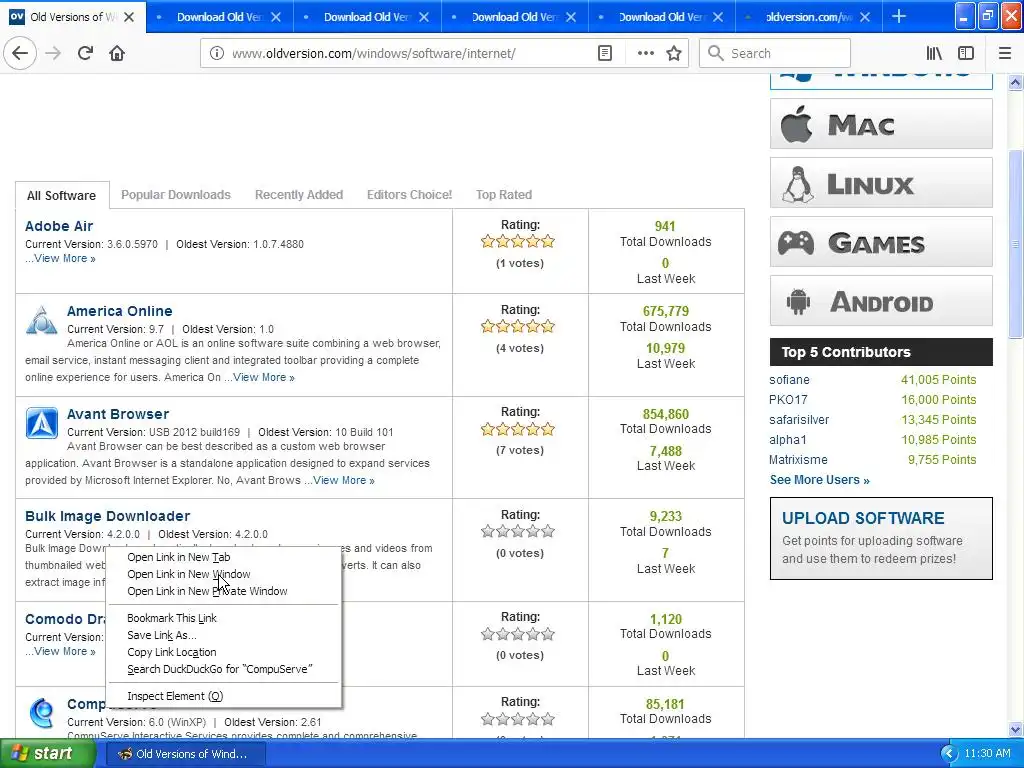The width and height of the screenshot is (1024, 768).
Task: Click the forward navigation arrow
Action: (x=53, y=53)
